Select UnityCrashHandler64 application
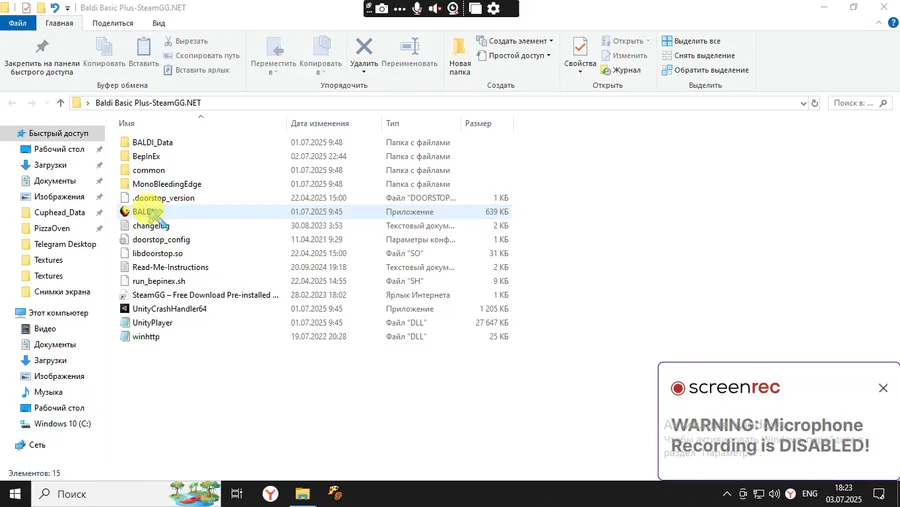 click(169, 309)
